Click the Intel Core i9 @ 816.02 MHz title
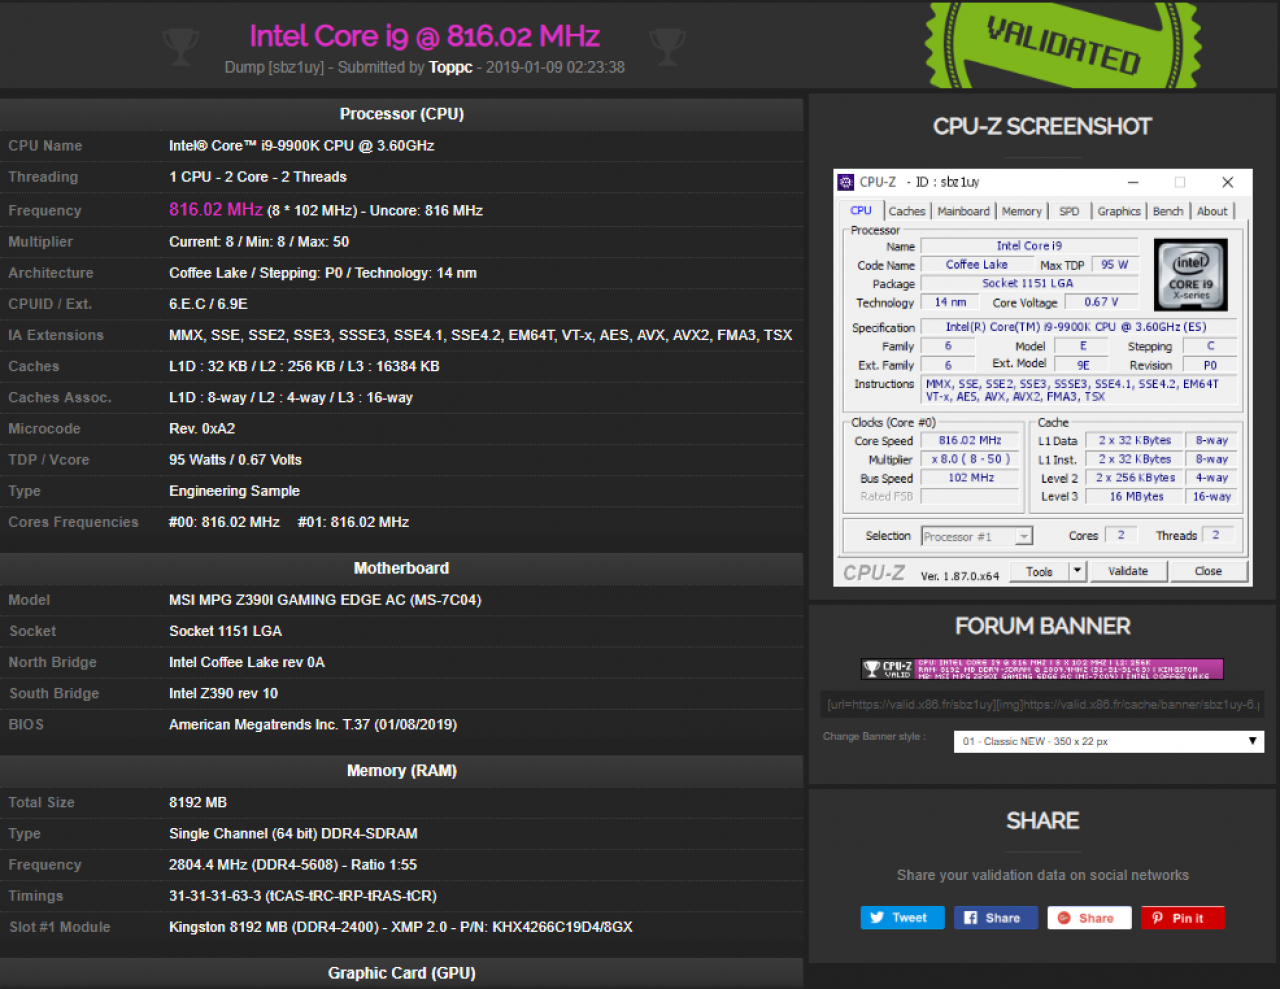 [x=424, y=36]
